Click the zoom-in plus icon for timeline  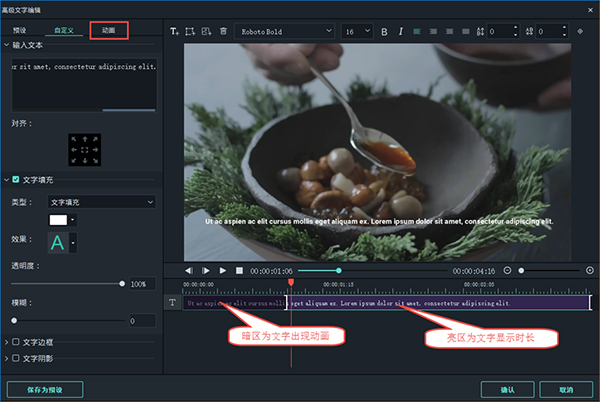(589, 270)
